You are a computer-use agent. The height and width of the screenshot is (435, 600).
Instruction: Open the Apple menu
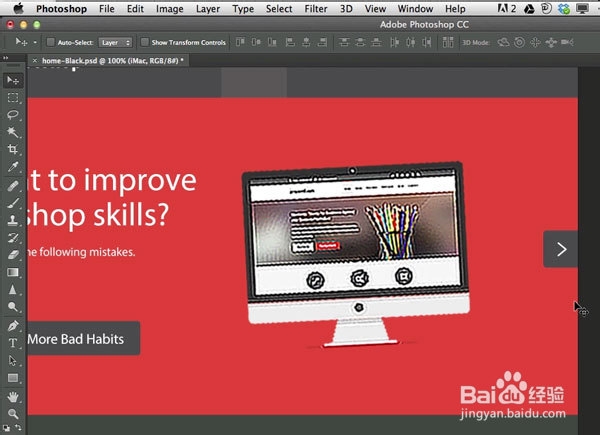tap(18, 8)
